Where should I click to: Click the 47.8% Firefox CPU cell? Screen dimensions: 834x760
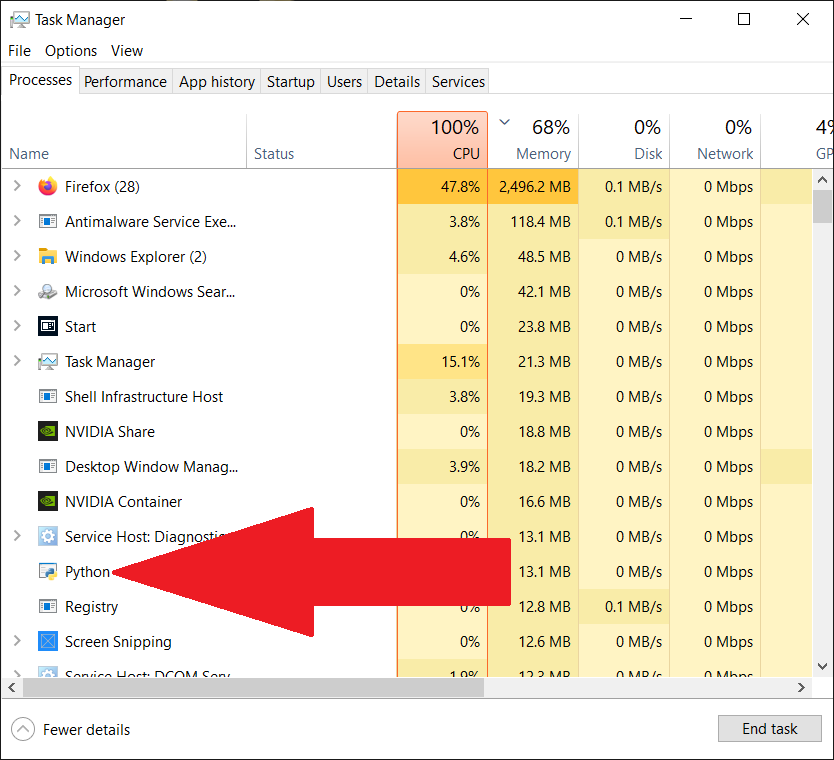(x=443, y=187)
